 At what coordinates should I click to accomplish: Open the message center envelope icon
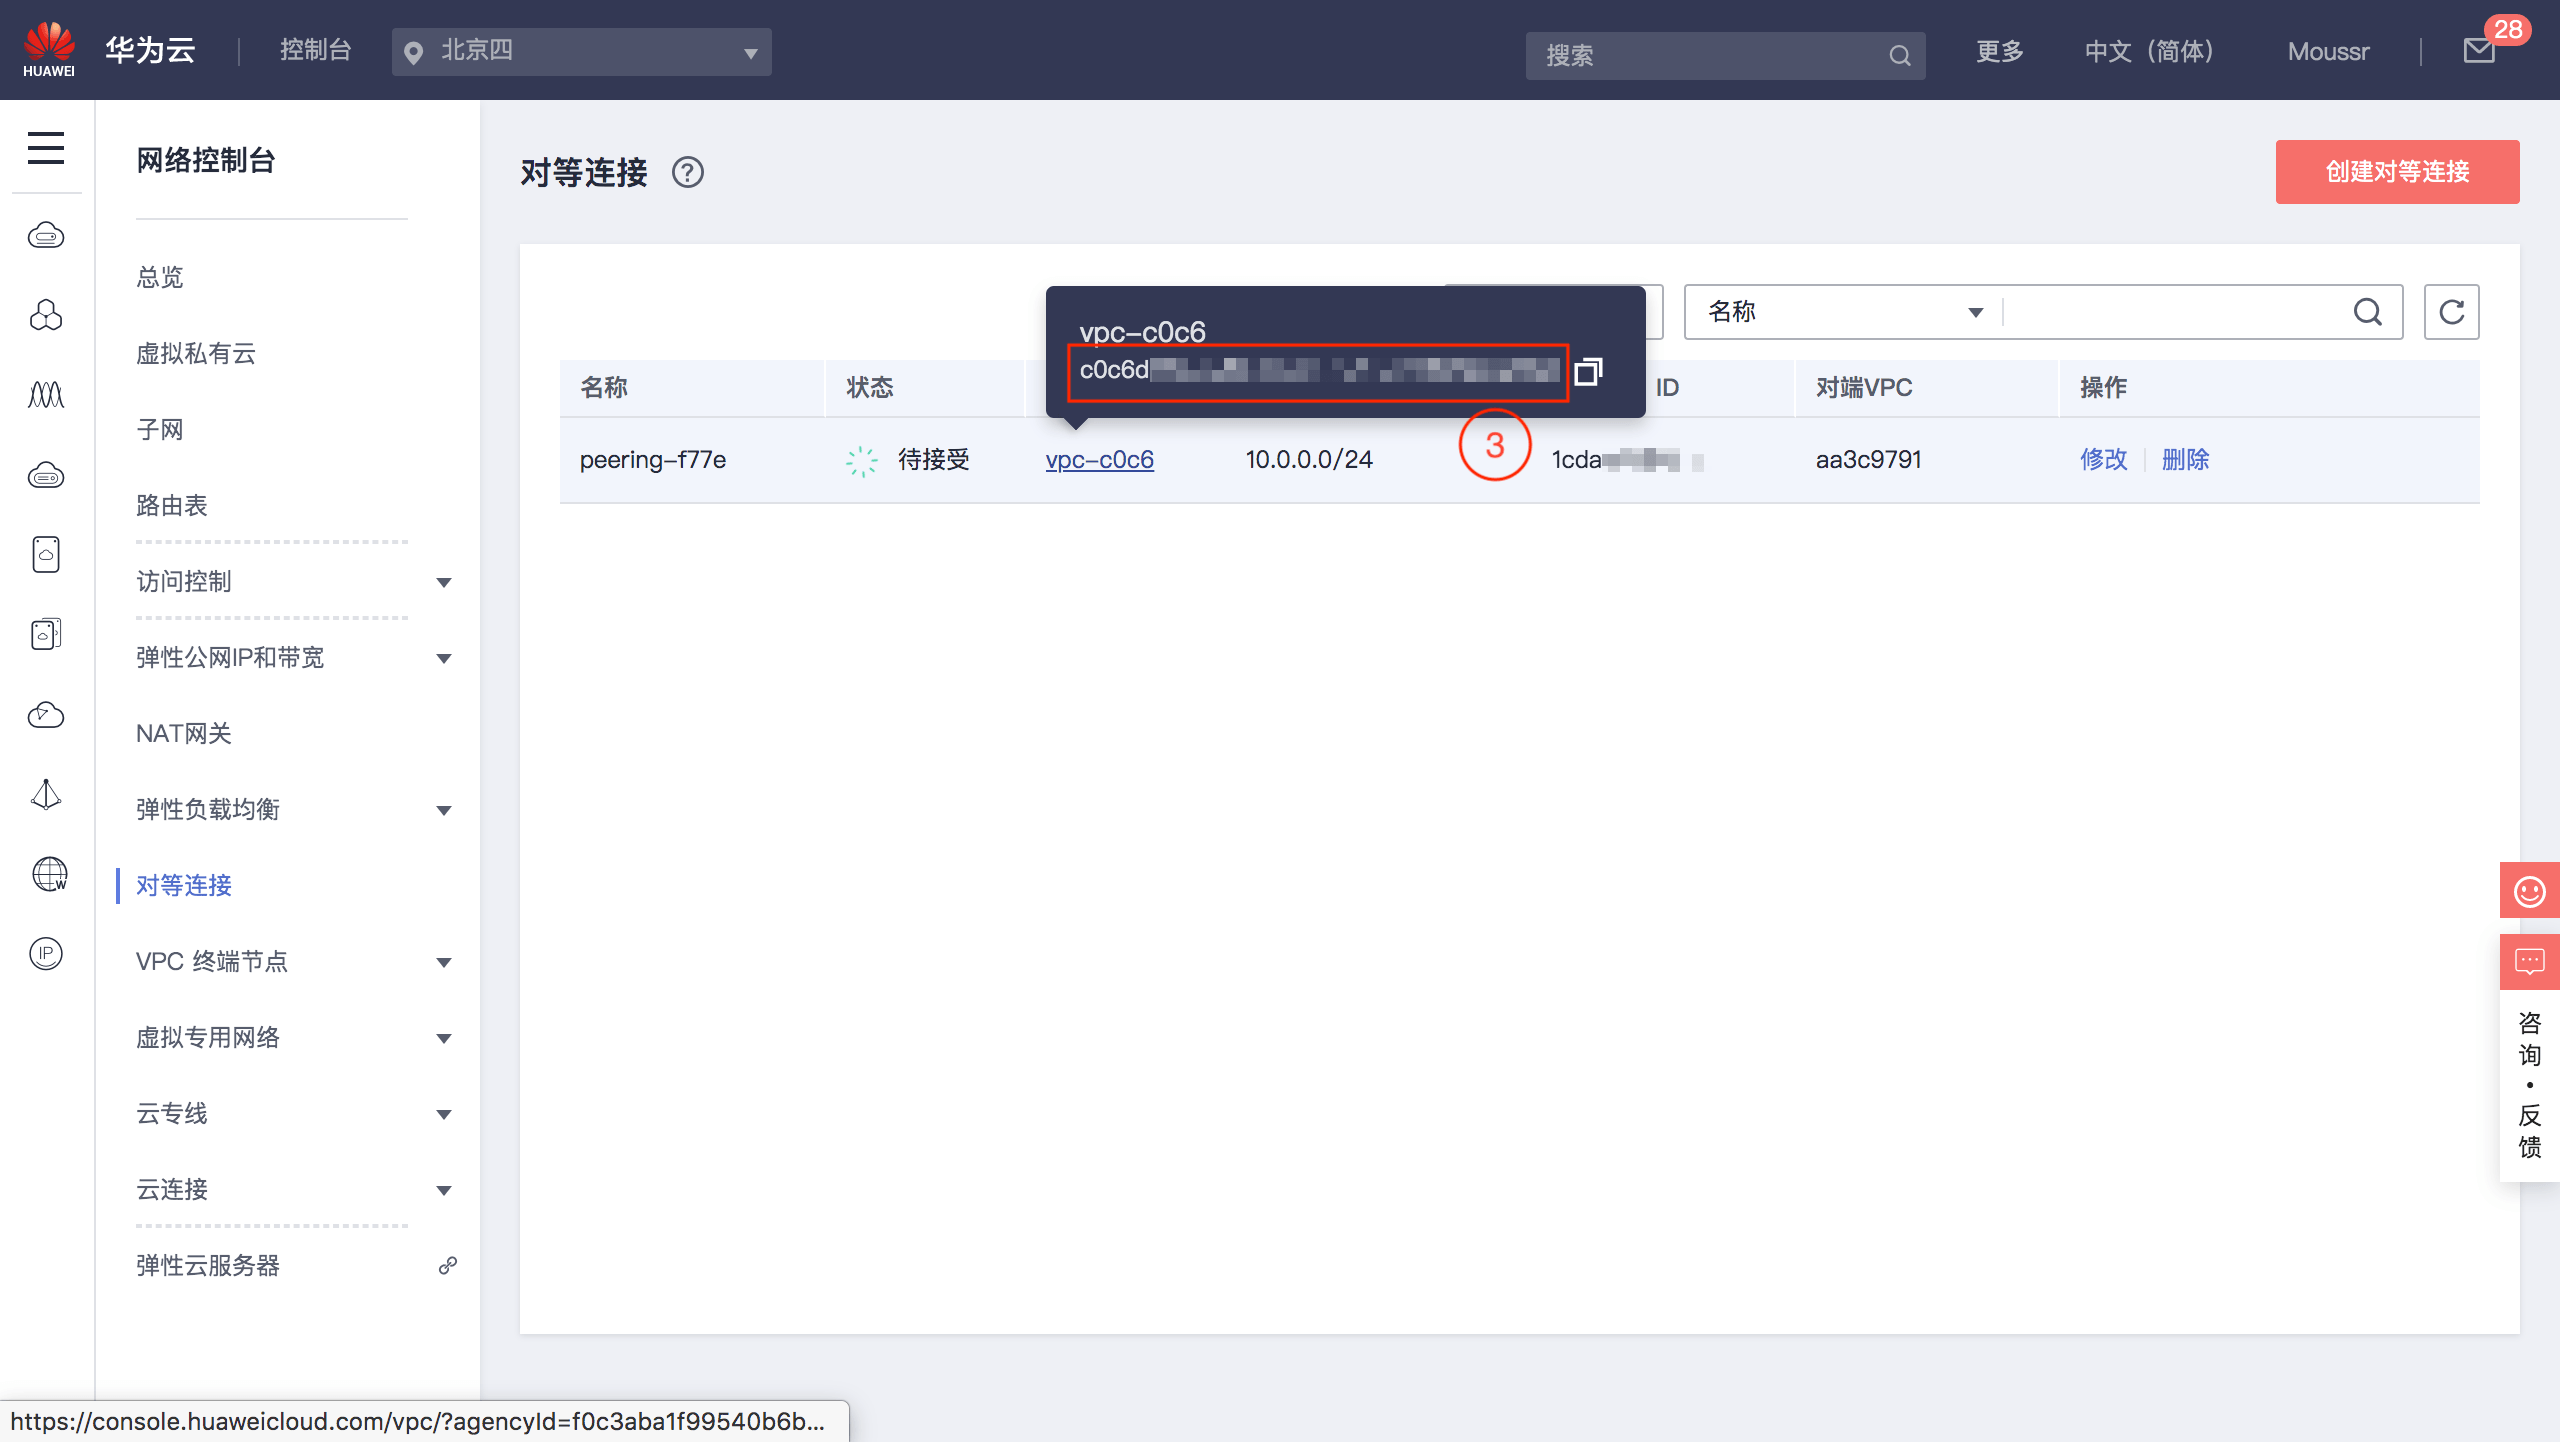click(2477, 50)
